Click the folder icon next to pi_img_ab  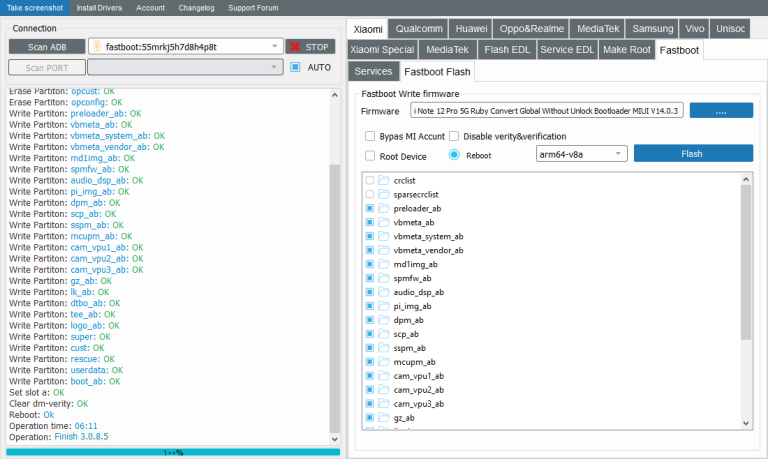tap(384, 306)
